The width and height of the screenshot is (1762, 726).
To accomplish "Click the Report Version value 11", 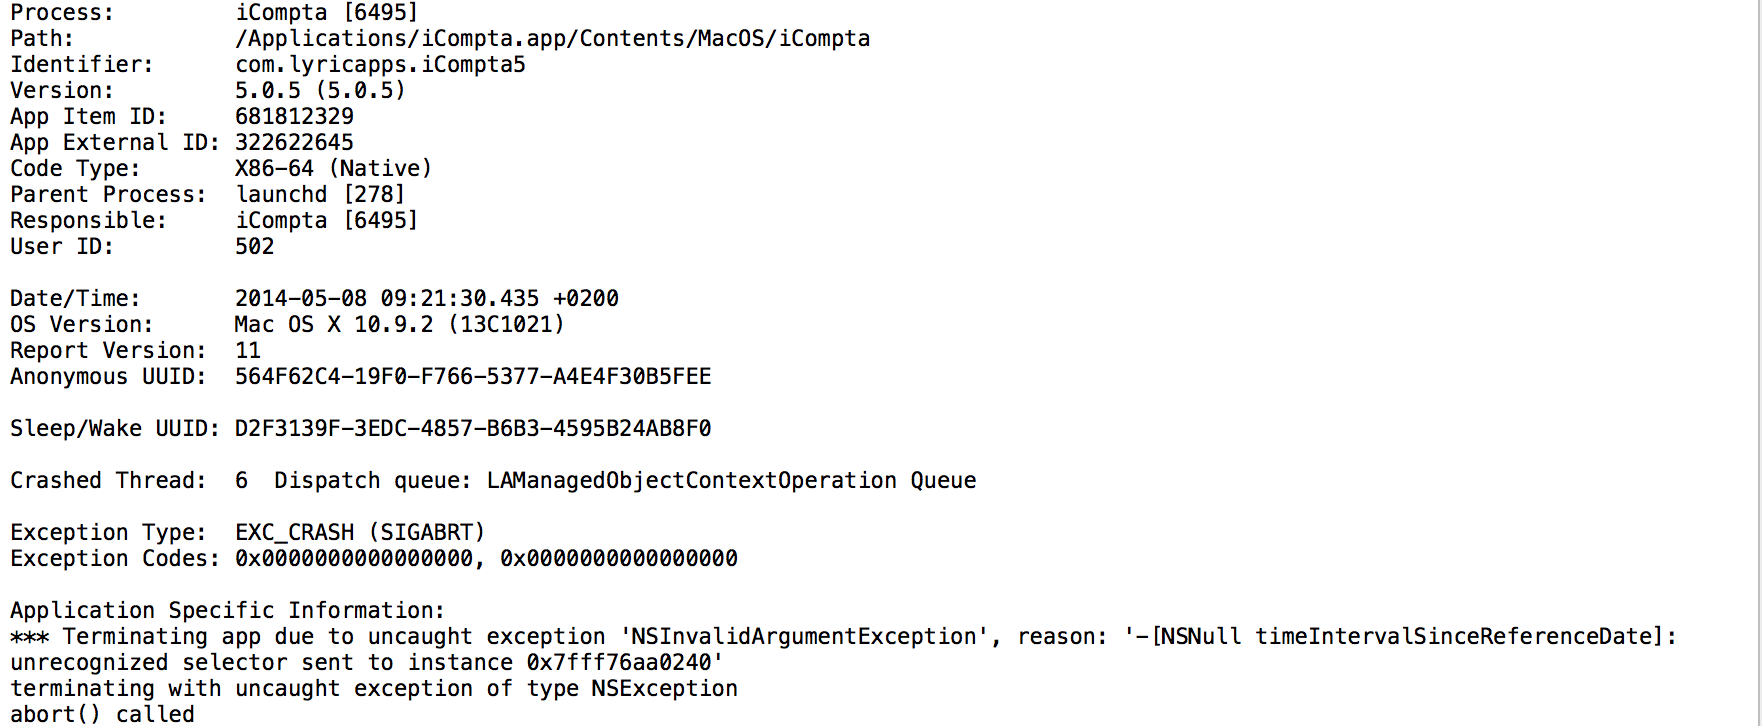I will [x=248, y=351].
